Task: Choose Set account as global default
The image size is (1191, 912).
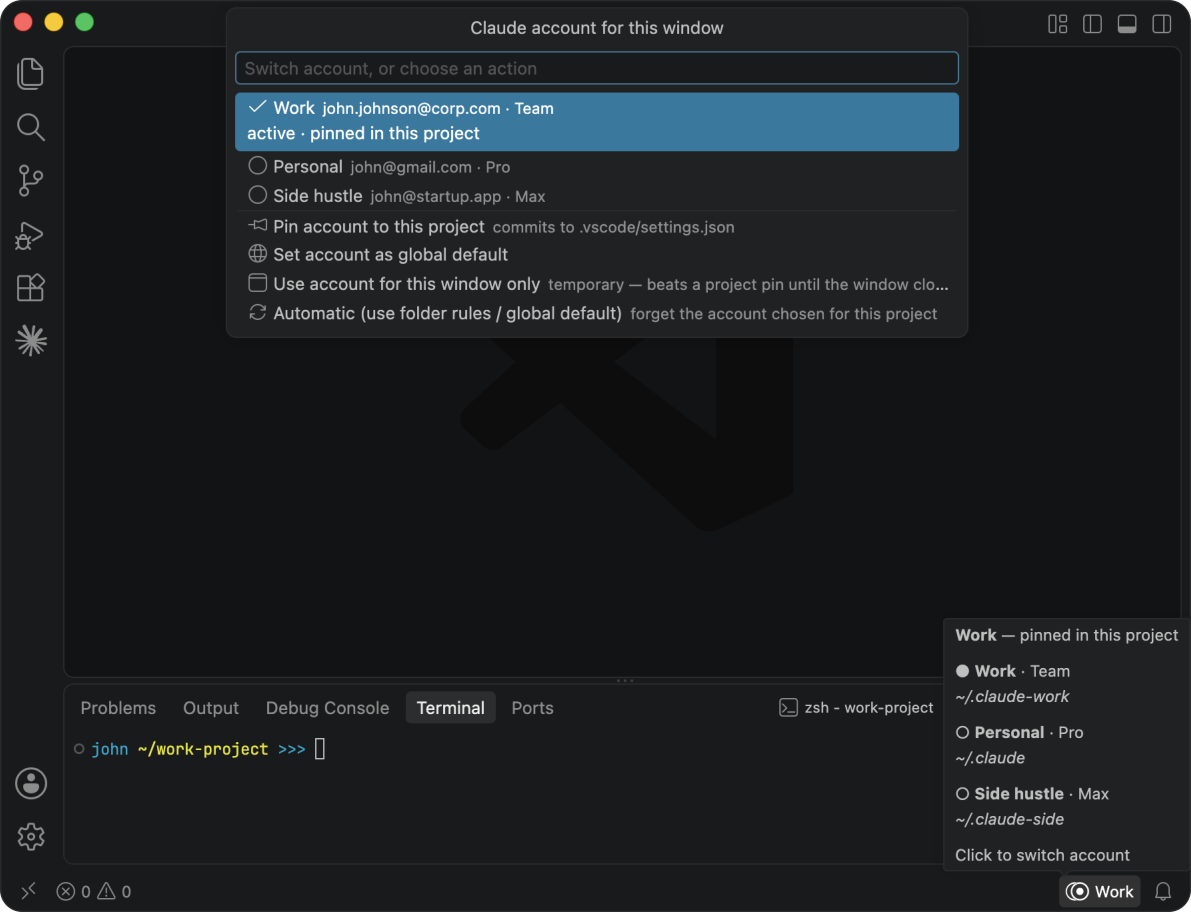Action: coord(597,254)
